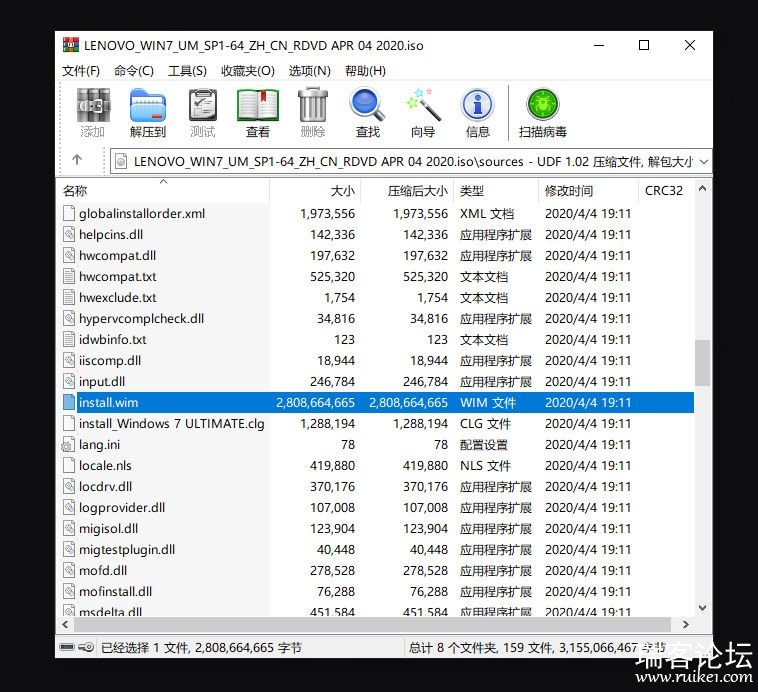758x692 pixels.
Task: Select the mofinstall.dll file name
Action: point(116,592)
